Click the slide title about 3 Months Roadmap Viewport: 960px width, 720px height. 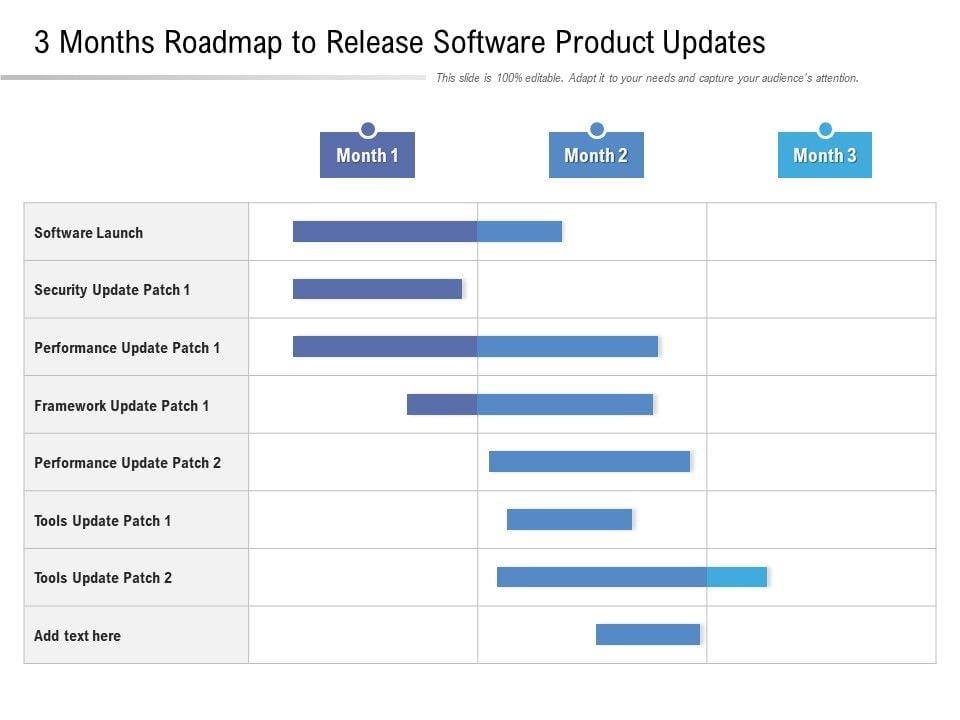click(x=400, y=42)
